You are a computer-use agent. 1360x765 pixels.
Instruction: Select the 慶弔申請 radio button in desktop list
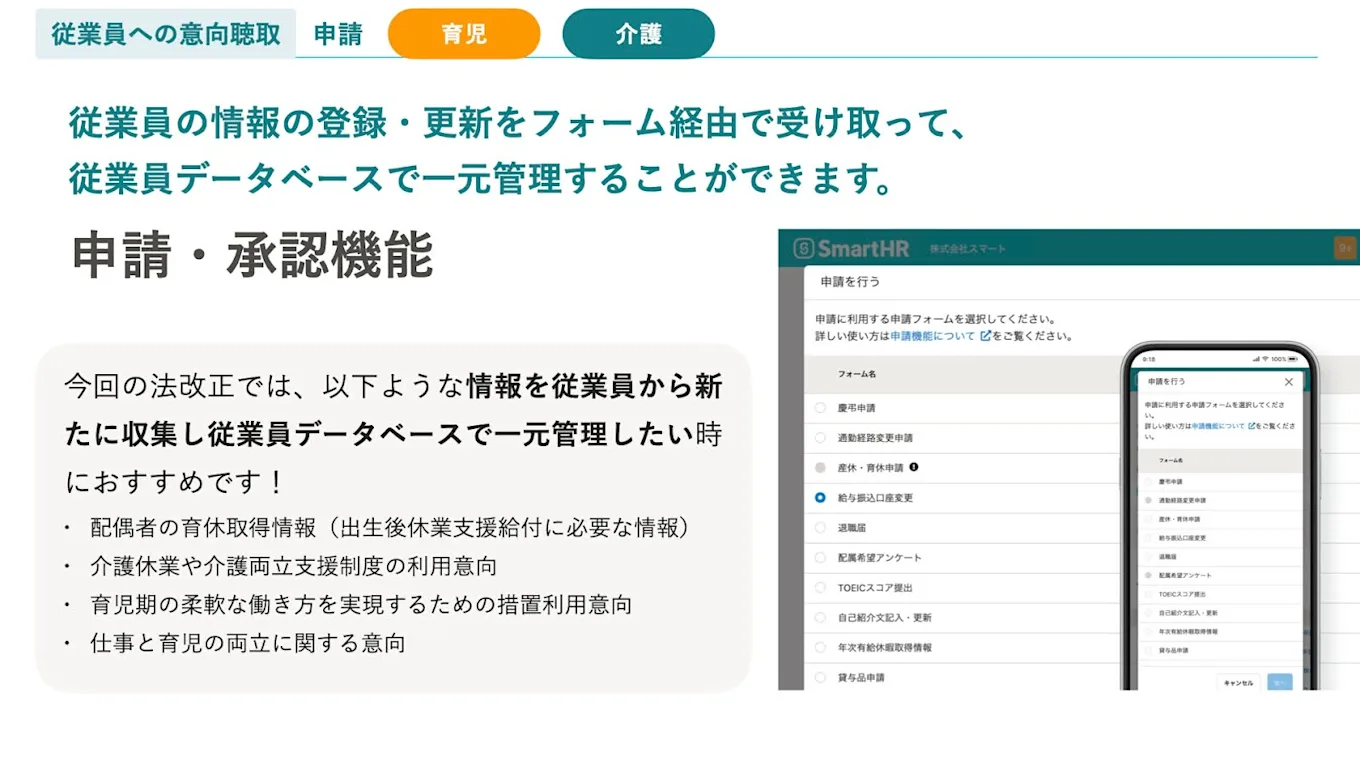click(x=820, y=407)
